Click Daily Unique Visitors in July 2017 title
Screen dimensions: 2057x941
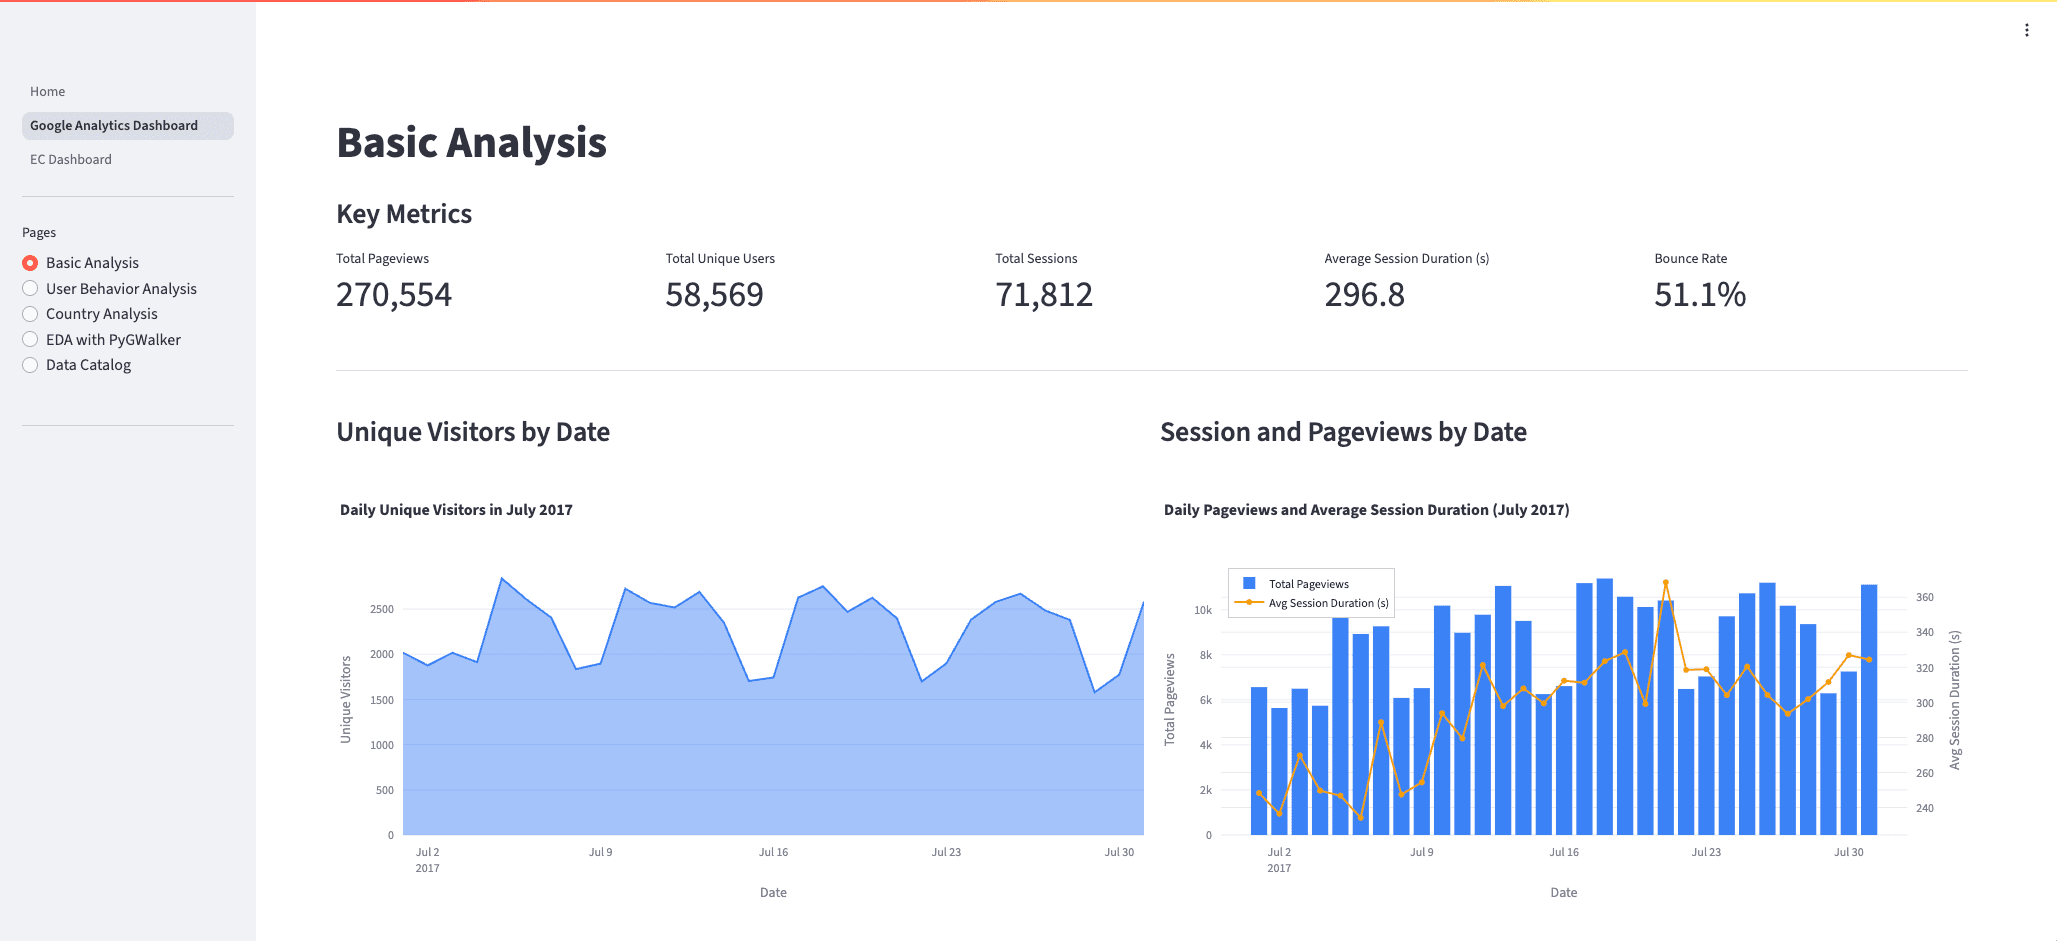[456, 510]
